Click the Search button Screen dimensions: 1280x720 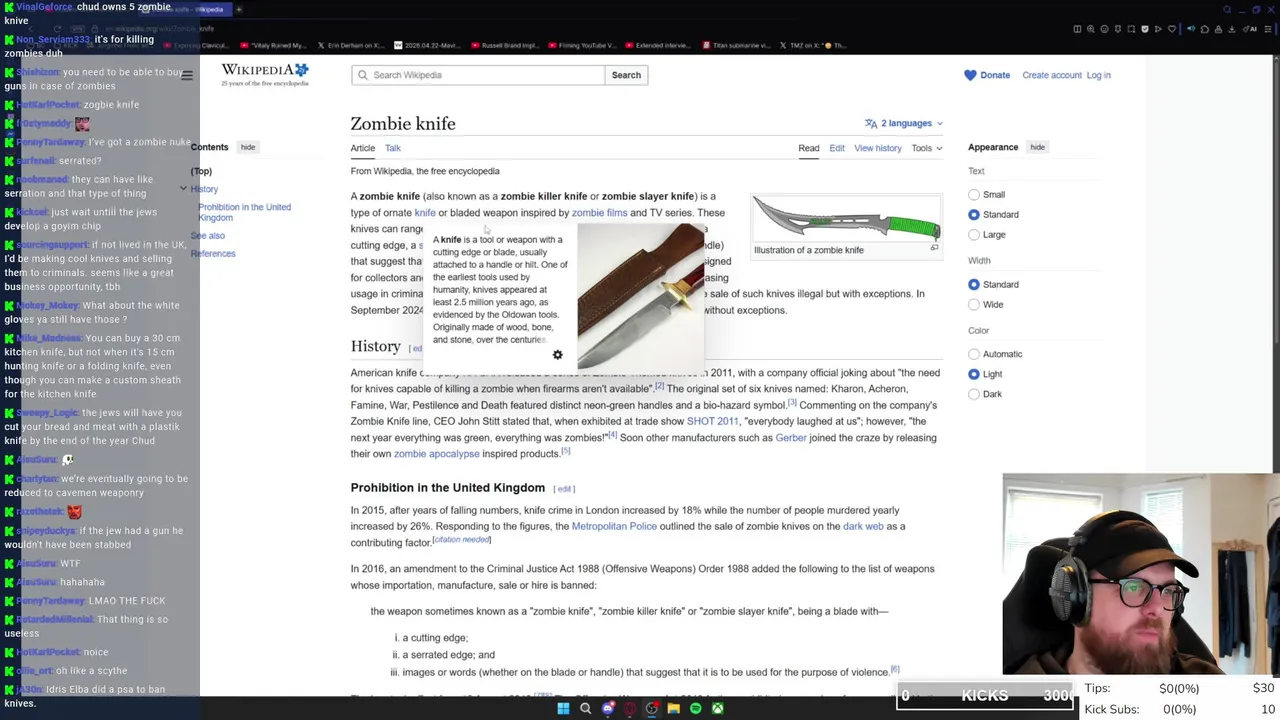click(626, 75)
